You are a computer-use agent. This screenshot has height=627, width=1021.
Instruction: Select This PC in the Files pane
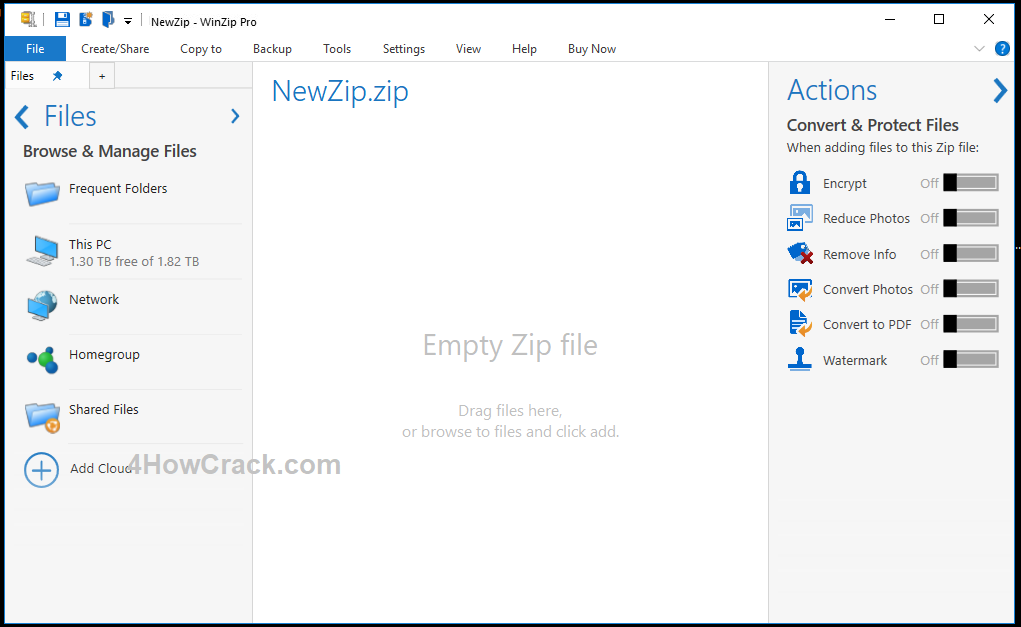[x=90, y=245]
